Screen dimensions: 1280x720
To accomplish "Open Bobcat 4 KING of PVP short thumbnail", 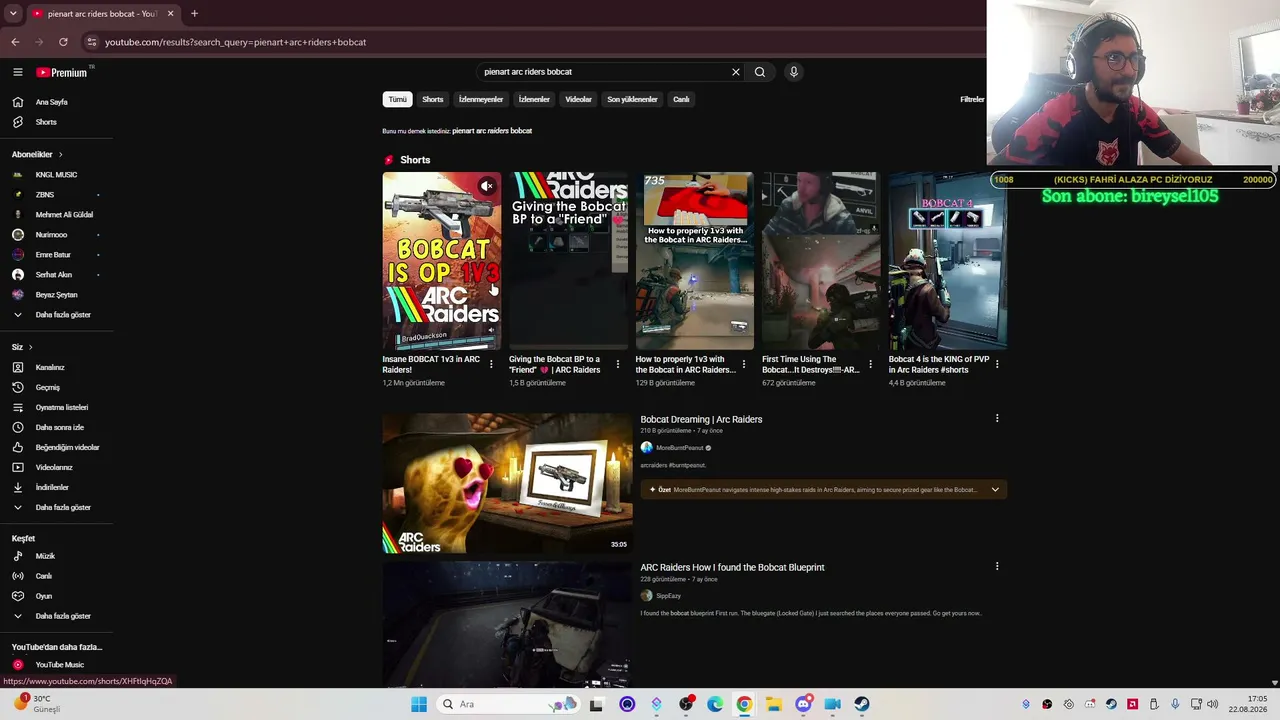I will point(947,261).
